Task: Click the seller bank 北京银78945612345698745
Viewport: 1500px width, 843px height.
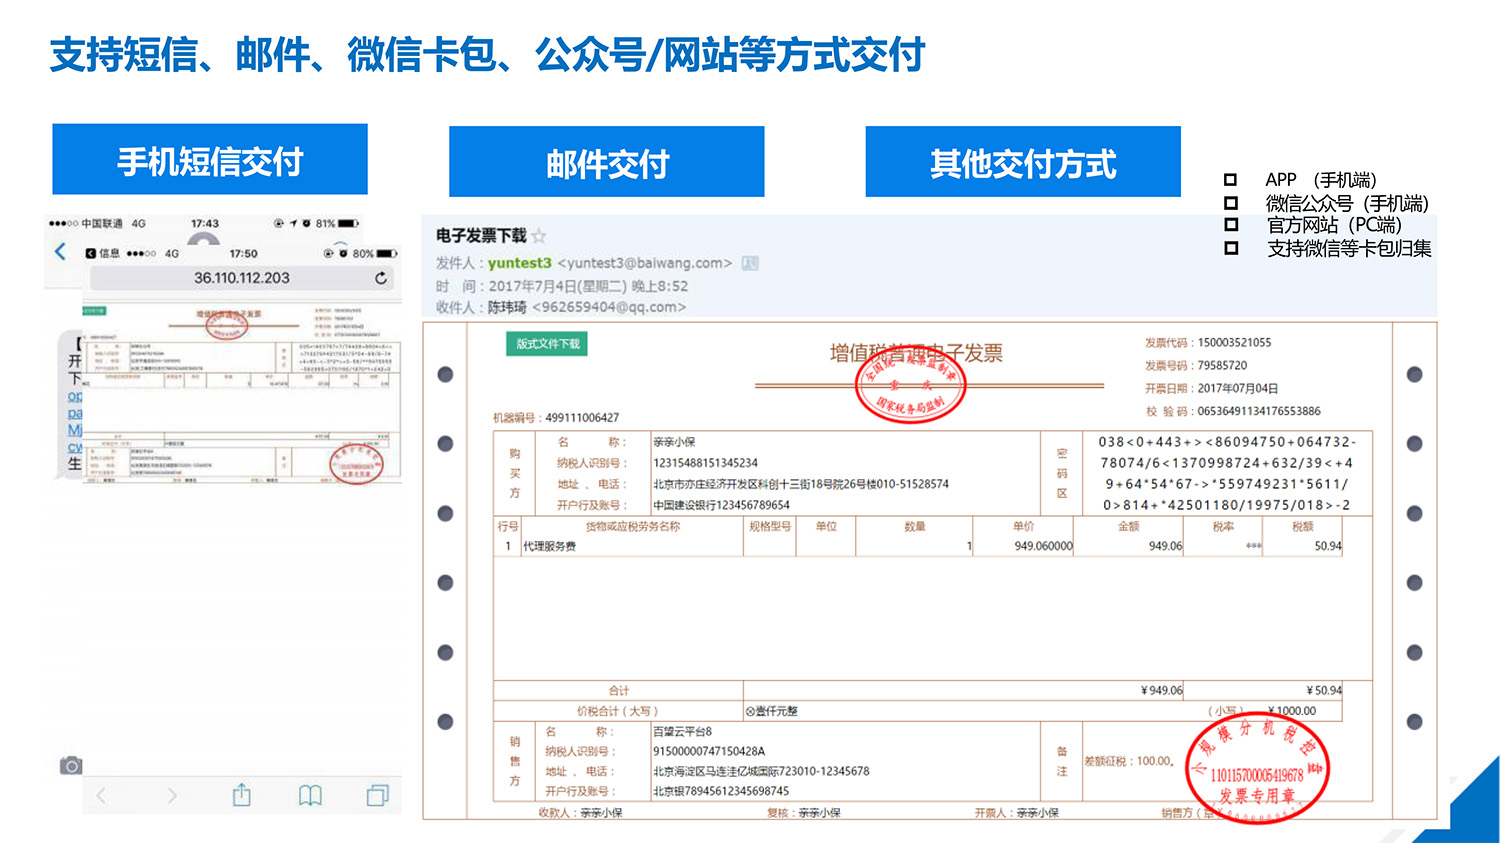Action: (x=721, y=791)
